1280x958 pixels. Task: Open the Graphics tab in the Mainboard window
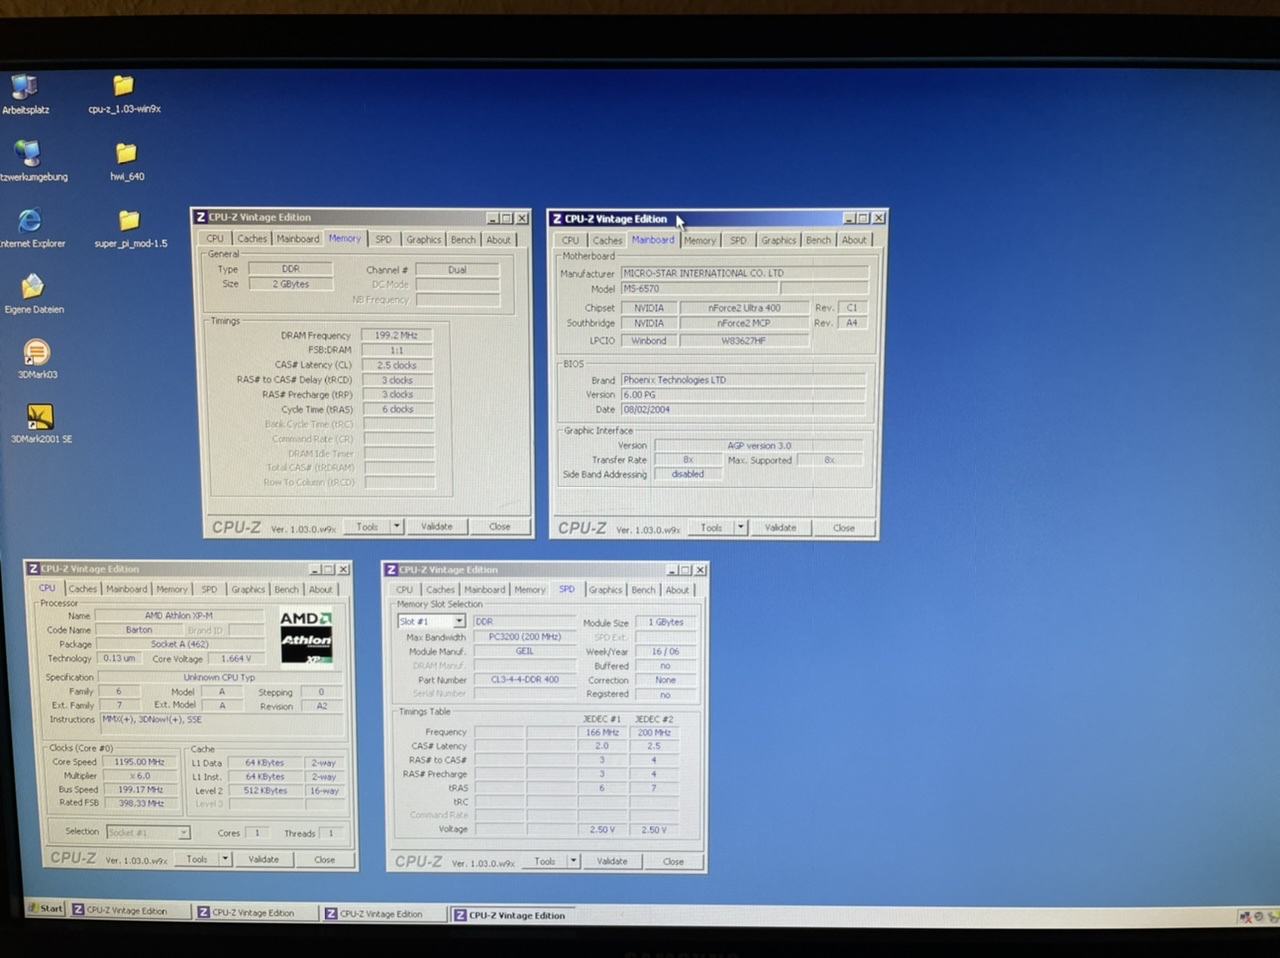[778, 240]
